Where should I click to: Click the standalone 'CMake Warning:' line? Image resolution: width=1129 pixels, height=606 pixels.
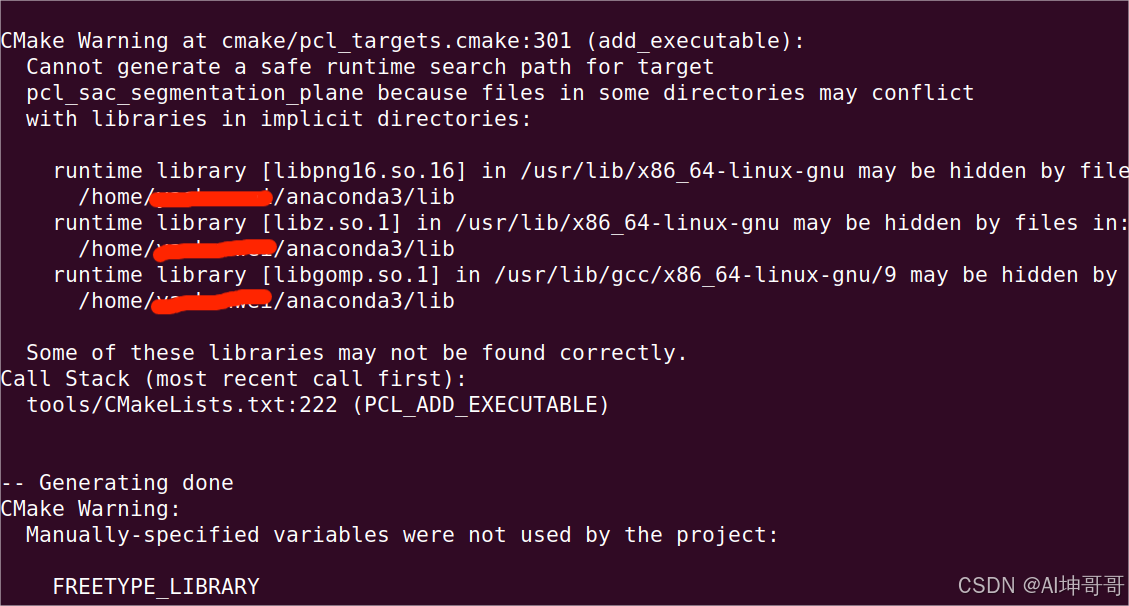click(90, 510)
